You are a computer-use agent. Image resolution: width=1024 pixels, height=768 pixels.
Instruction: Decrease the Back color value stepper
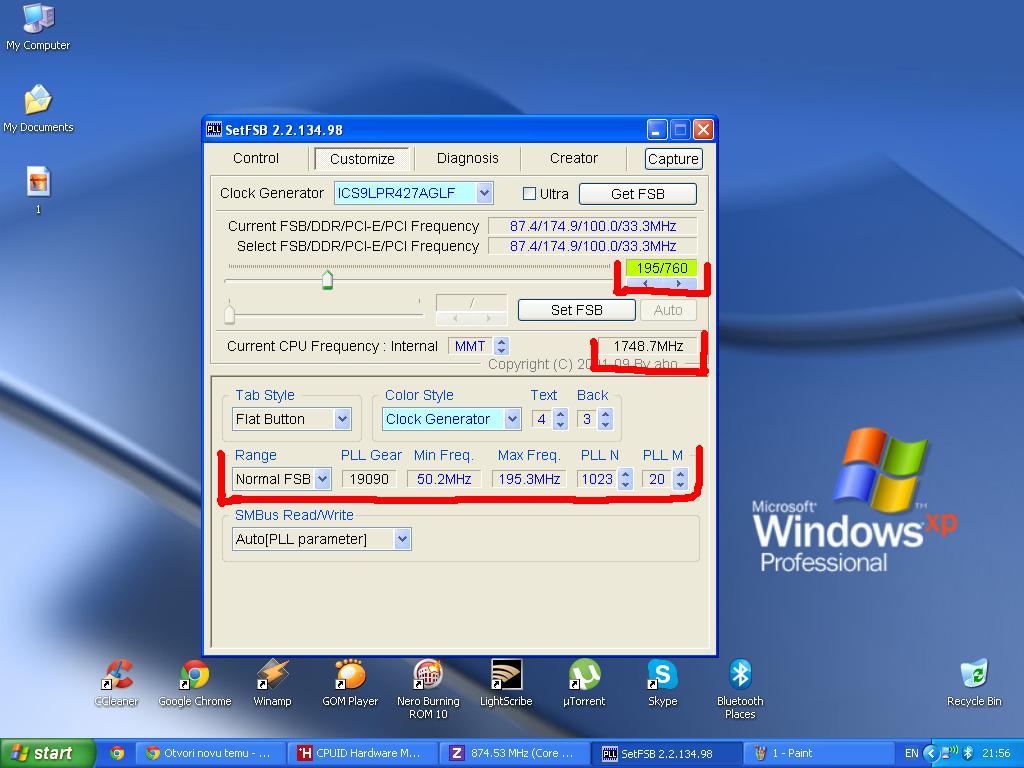coord(605,424)
